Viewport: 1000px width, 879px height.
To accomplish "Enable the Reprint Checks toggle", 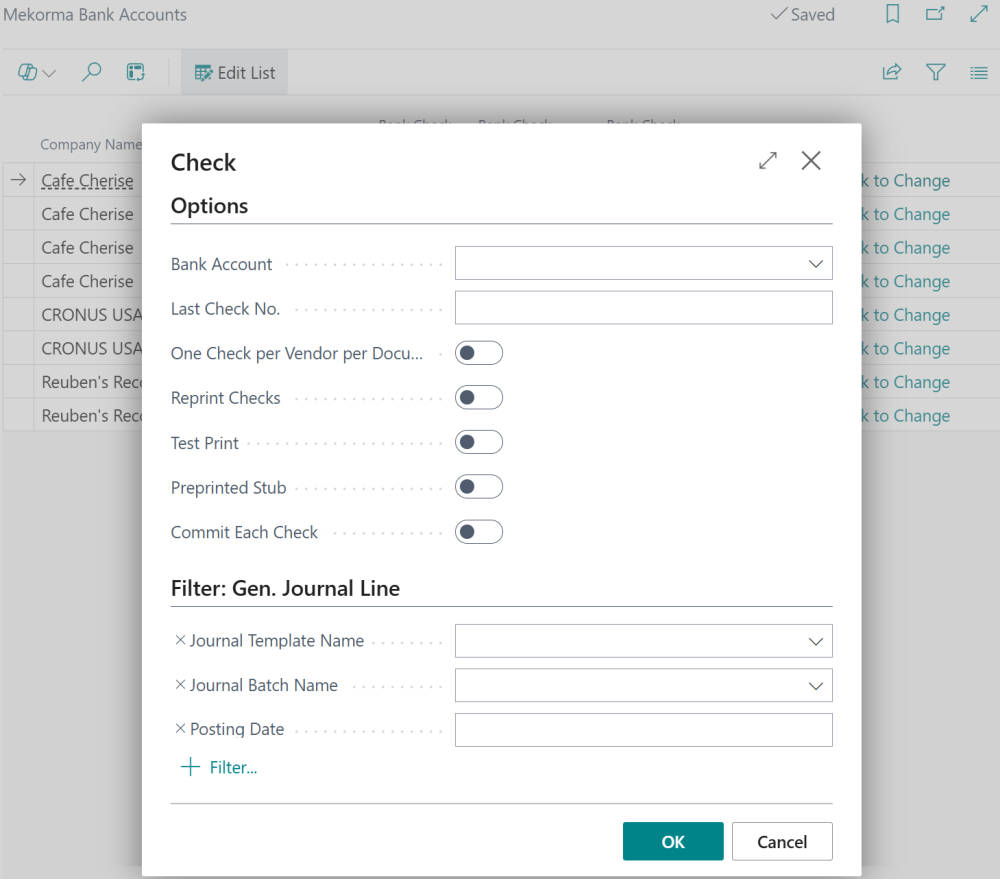I will [x=478, y=397].
